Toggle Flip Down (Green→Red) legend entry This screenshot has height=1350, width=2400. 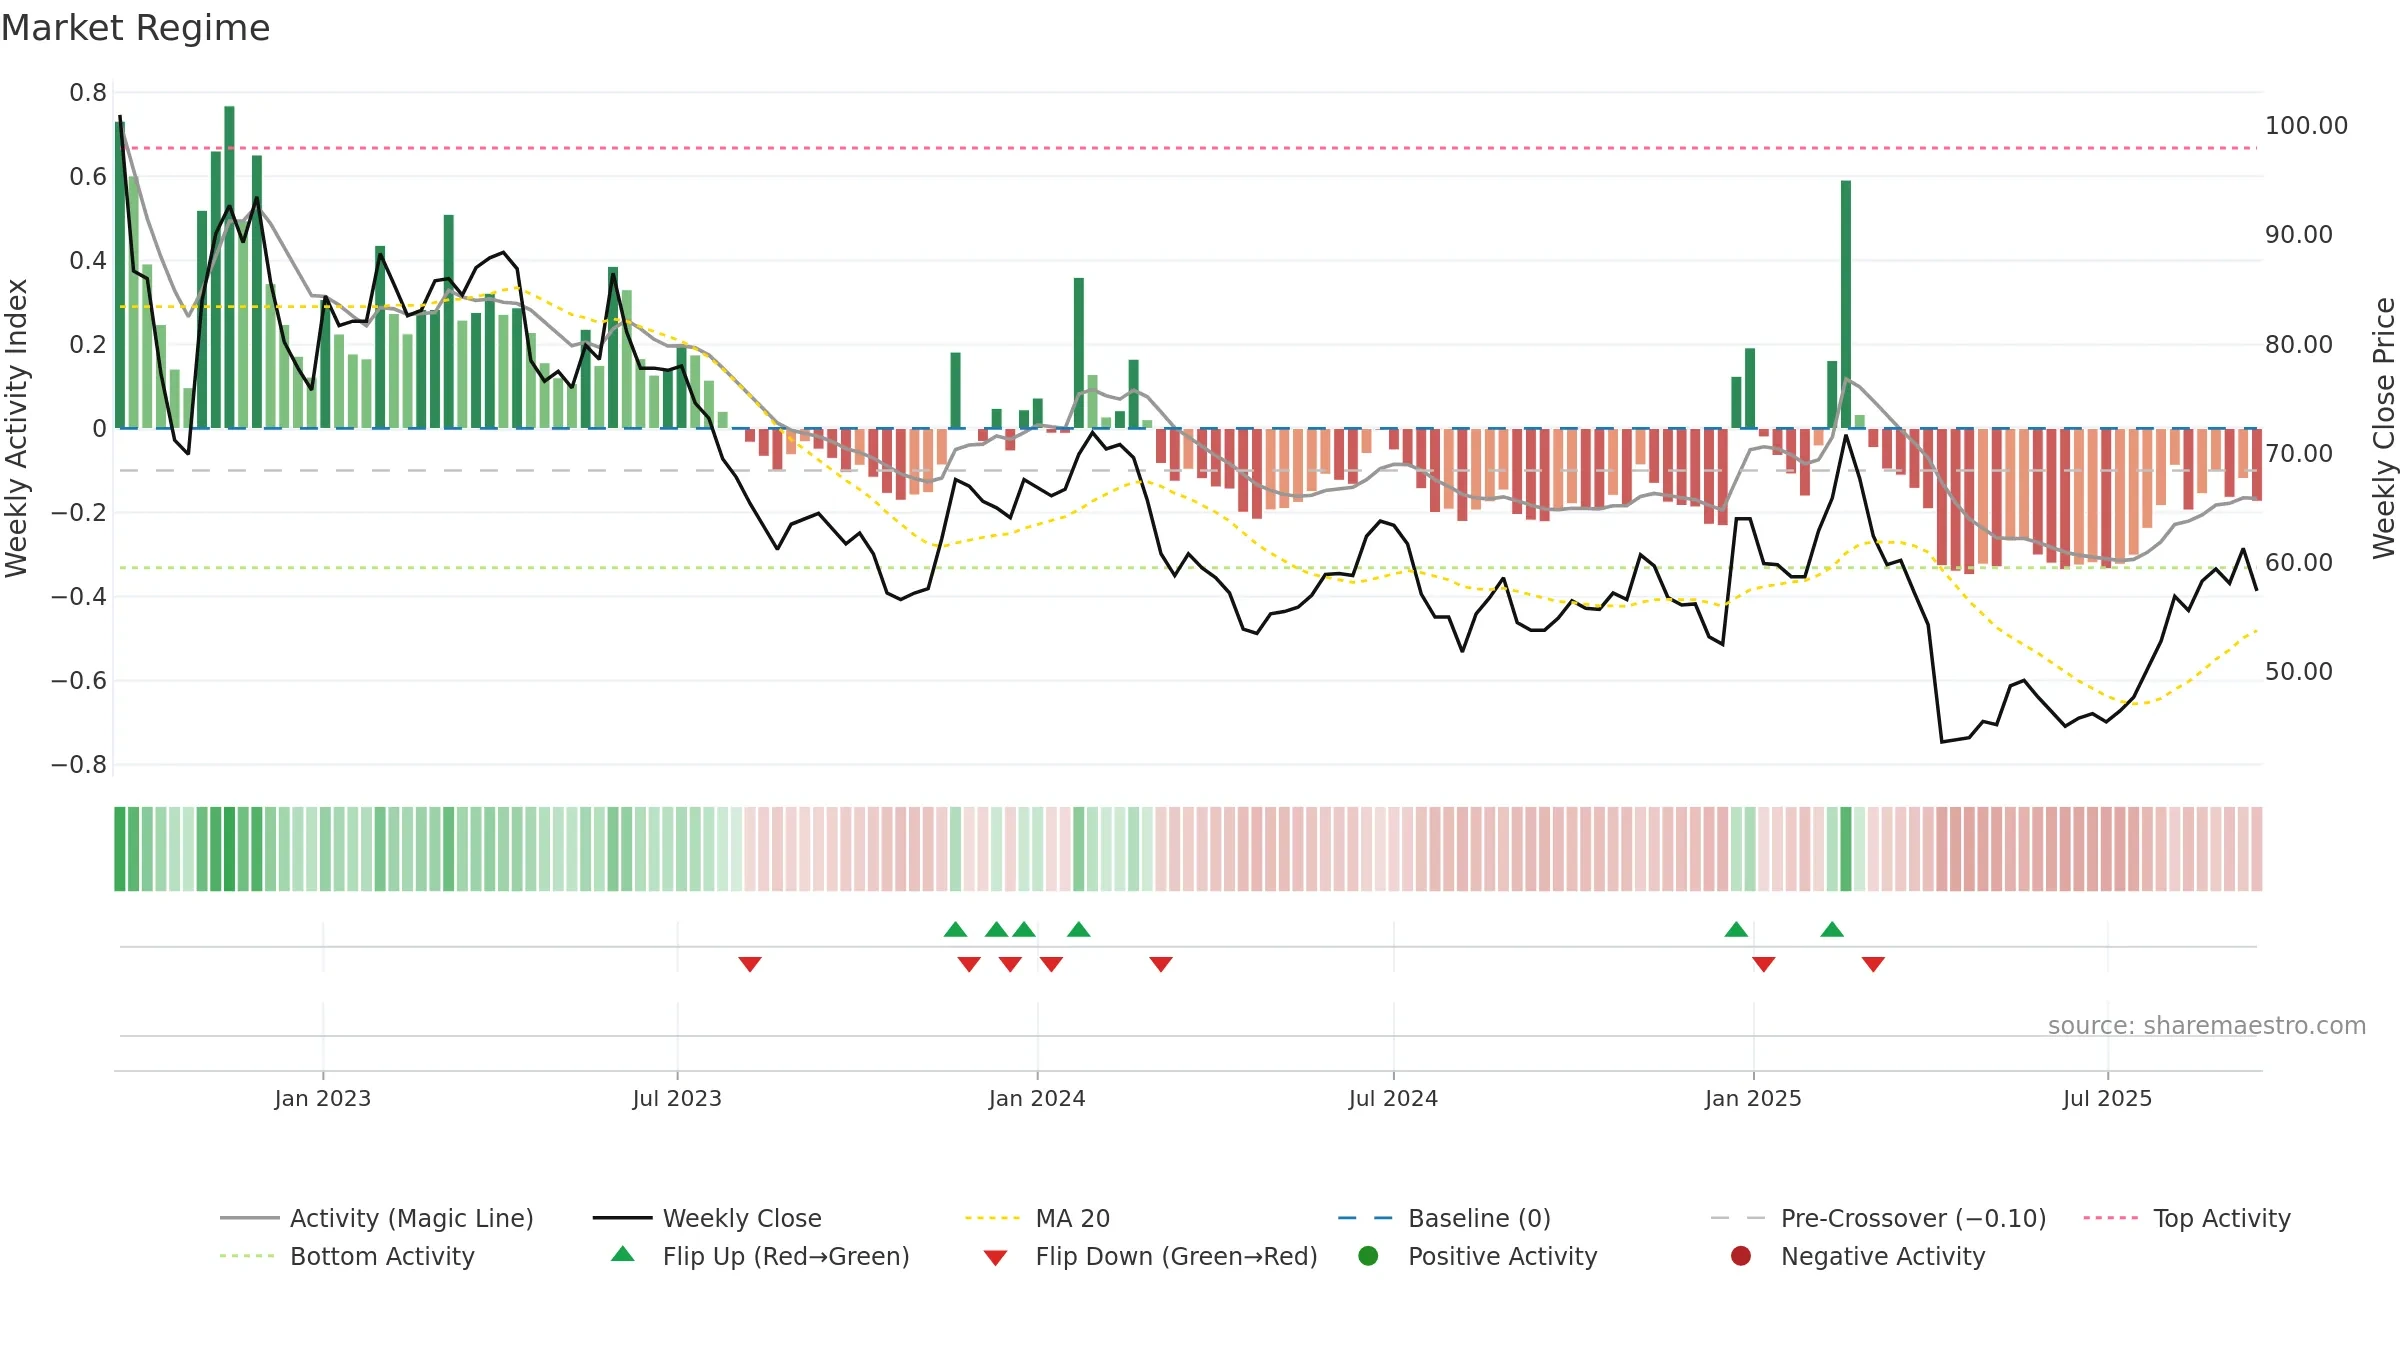(x=1150, y=1256)
